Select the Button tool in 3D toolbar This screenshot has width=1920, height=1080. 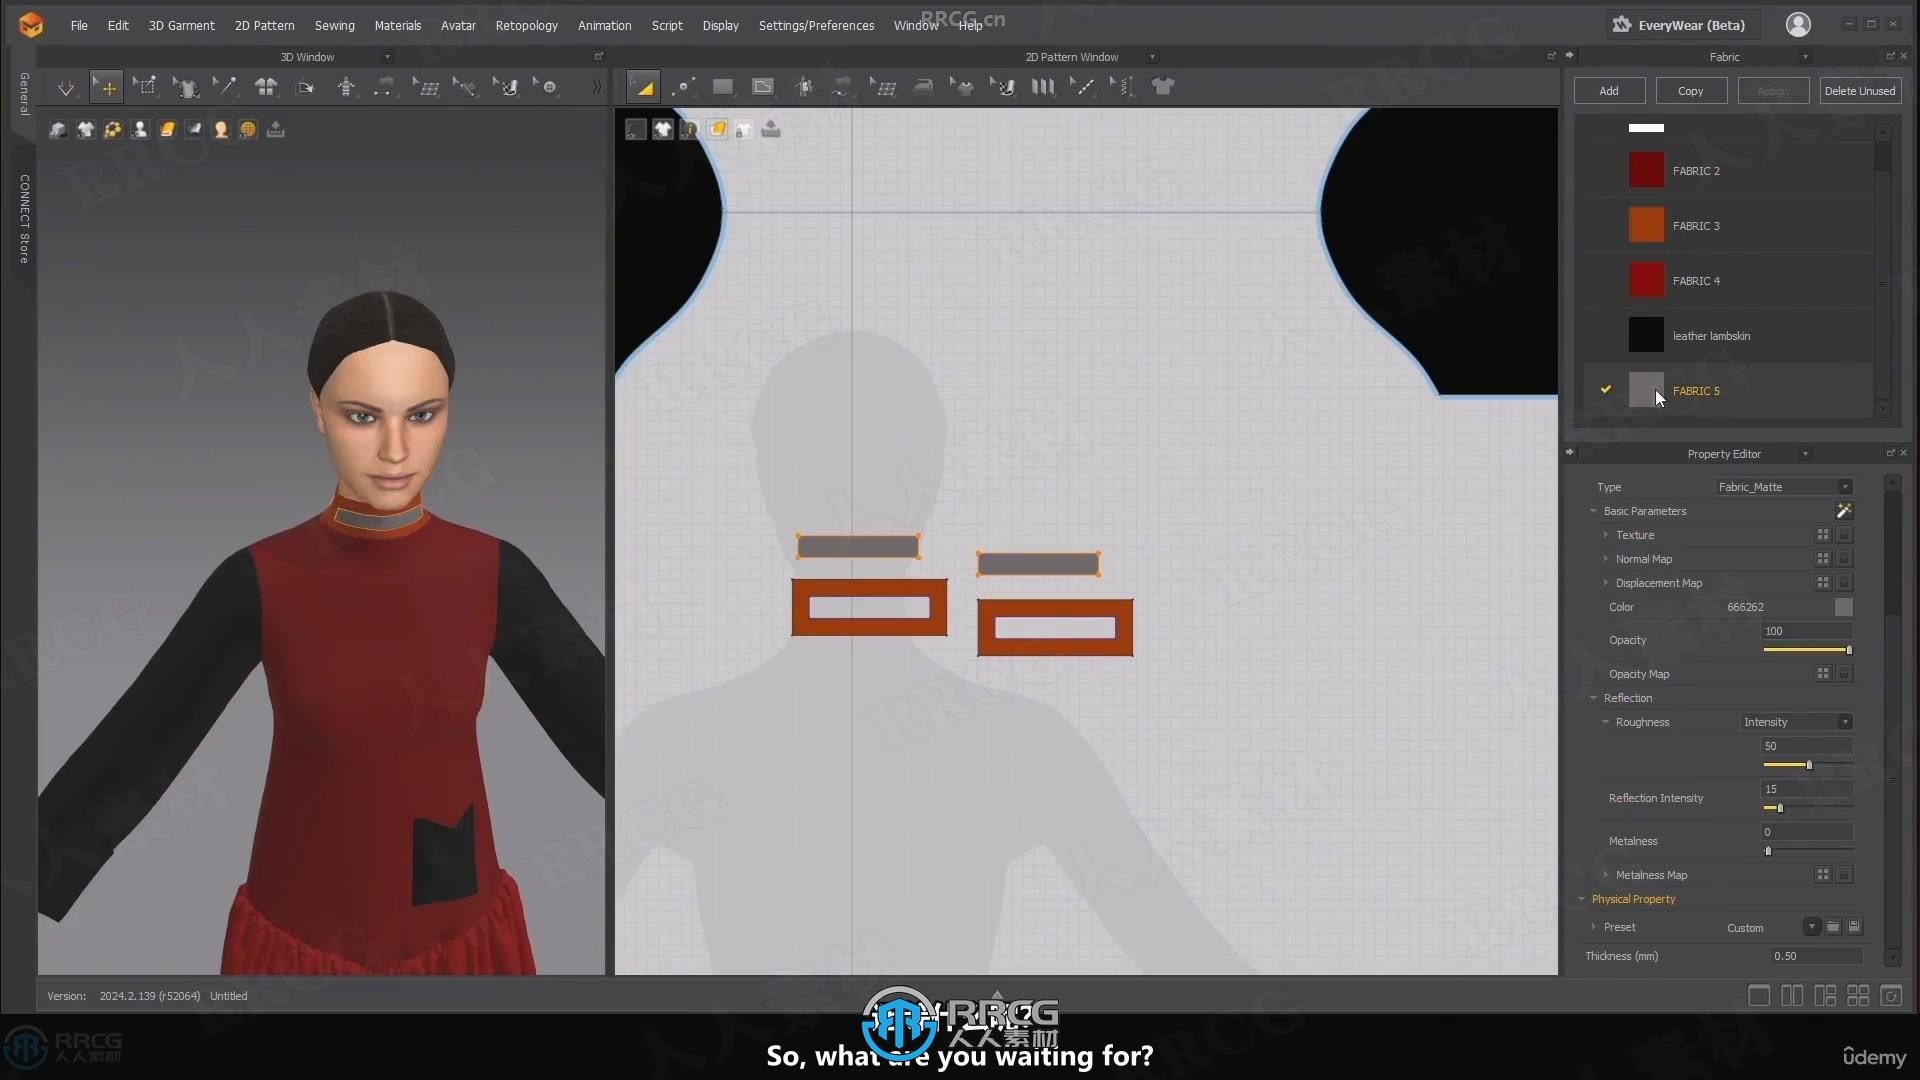click(x=546, y=88)
